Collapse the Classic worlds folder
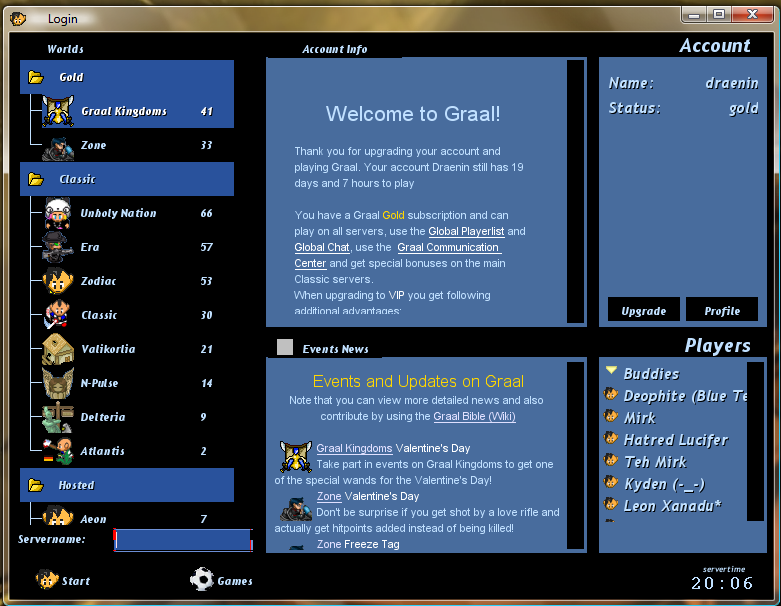The image size is (781, 606). (x=36, y=179)
